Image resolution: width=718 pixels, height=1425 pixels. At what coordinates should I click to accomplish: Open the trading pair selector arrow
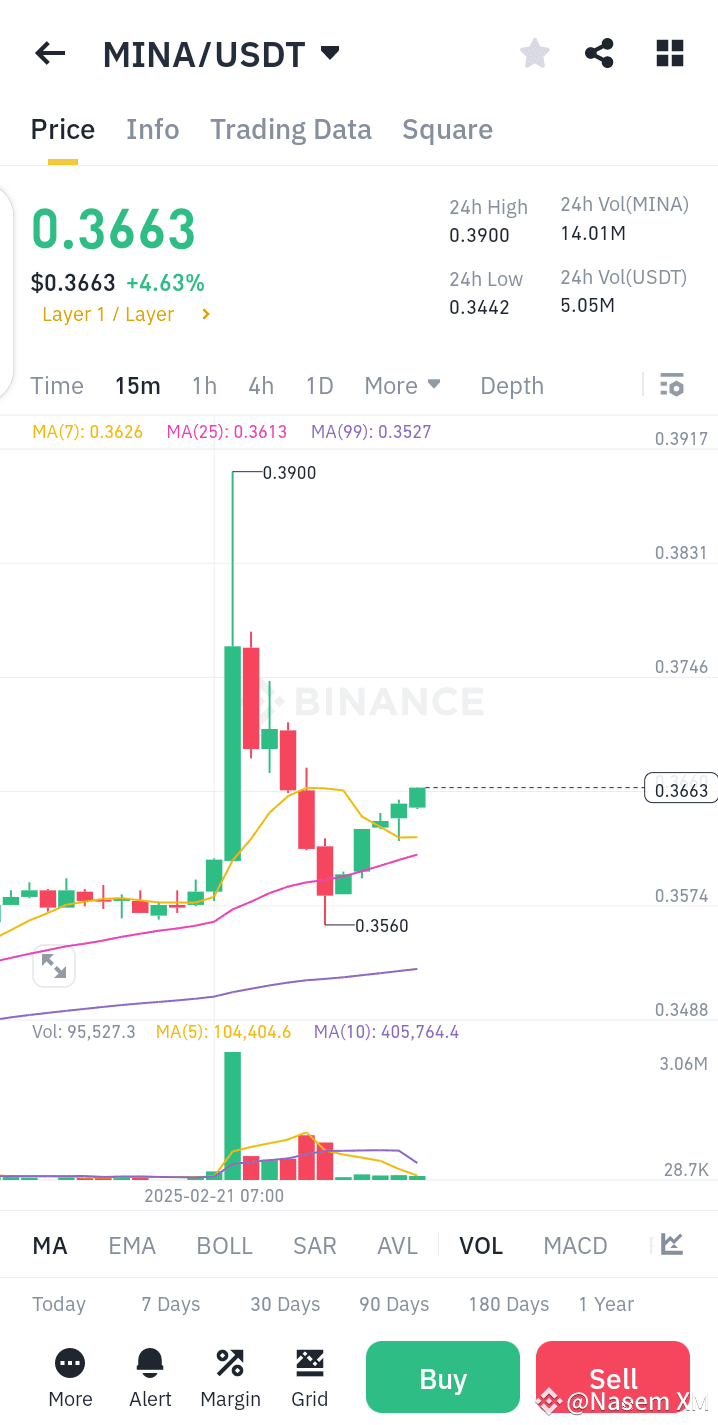330,54
